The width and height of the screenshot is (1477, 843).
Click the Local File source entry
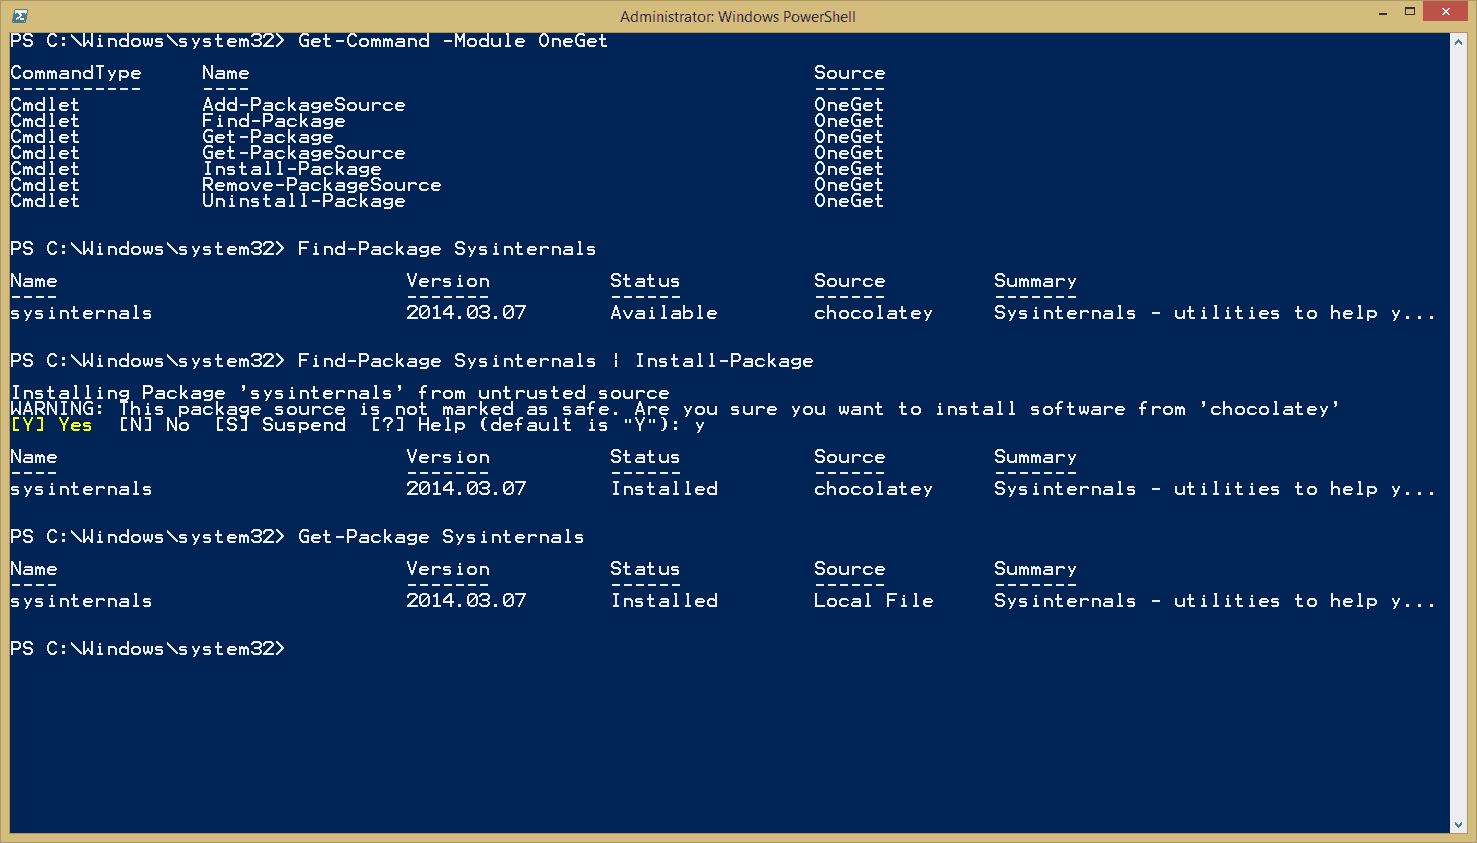click(873, 600)
